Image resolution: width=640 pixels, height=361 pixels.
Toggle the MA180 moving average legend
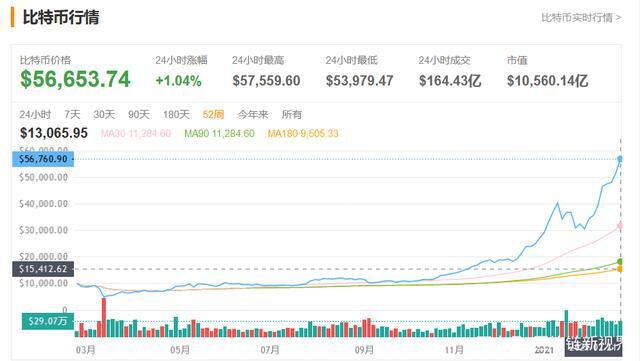pyautogui.click(x=303, y=134)
